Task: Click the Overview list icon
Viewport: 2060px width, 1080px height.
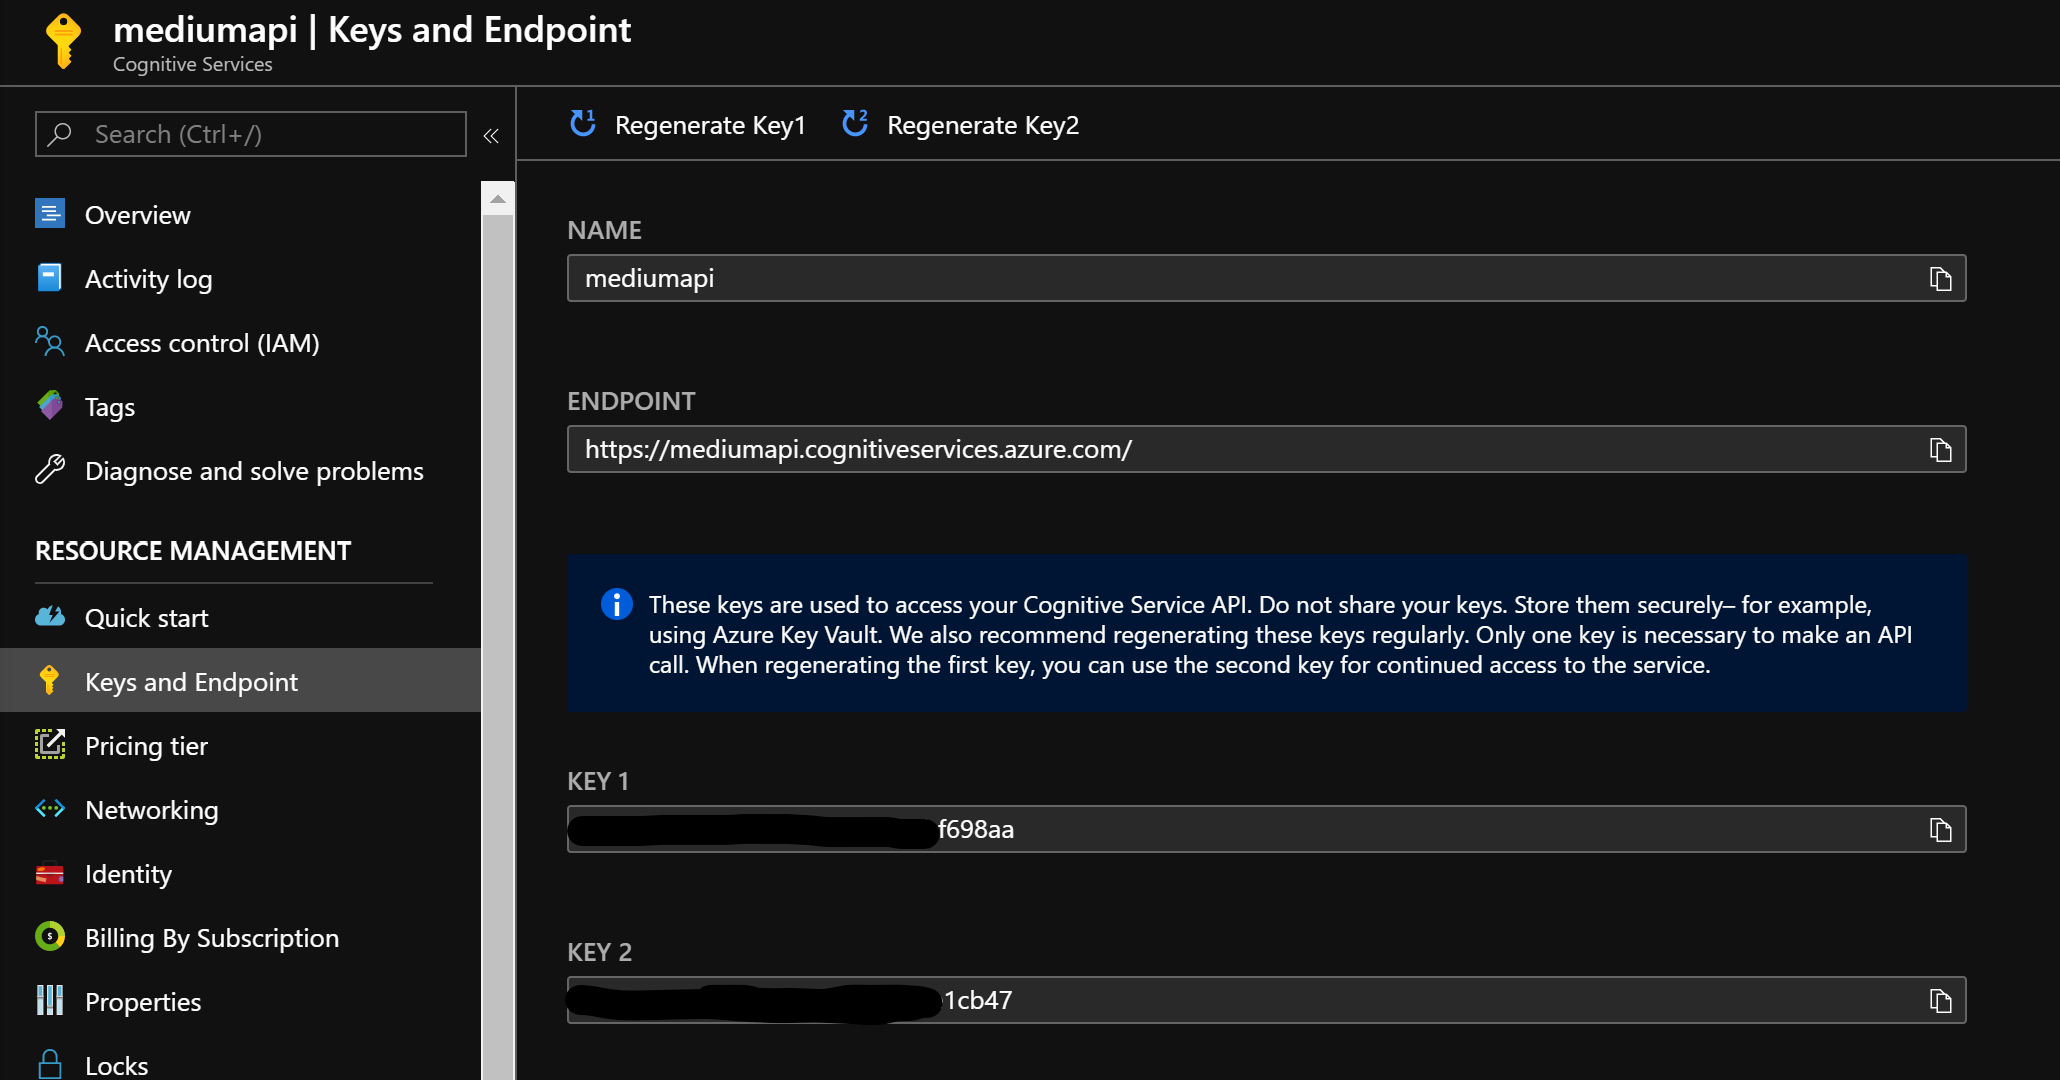Action: (x=50, y=214)
